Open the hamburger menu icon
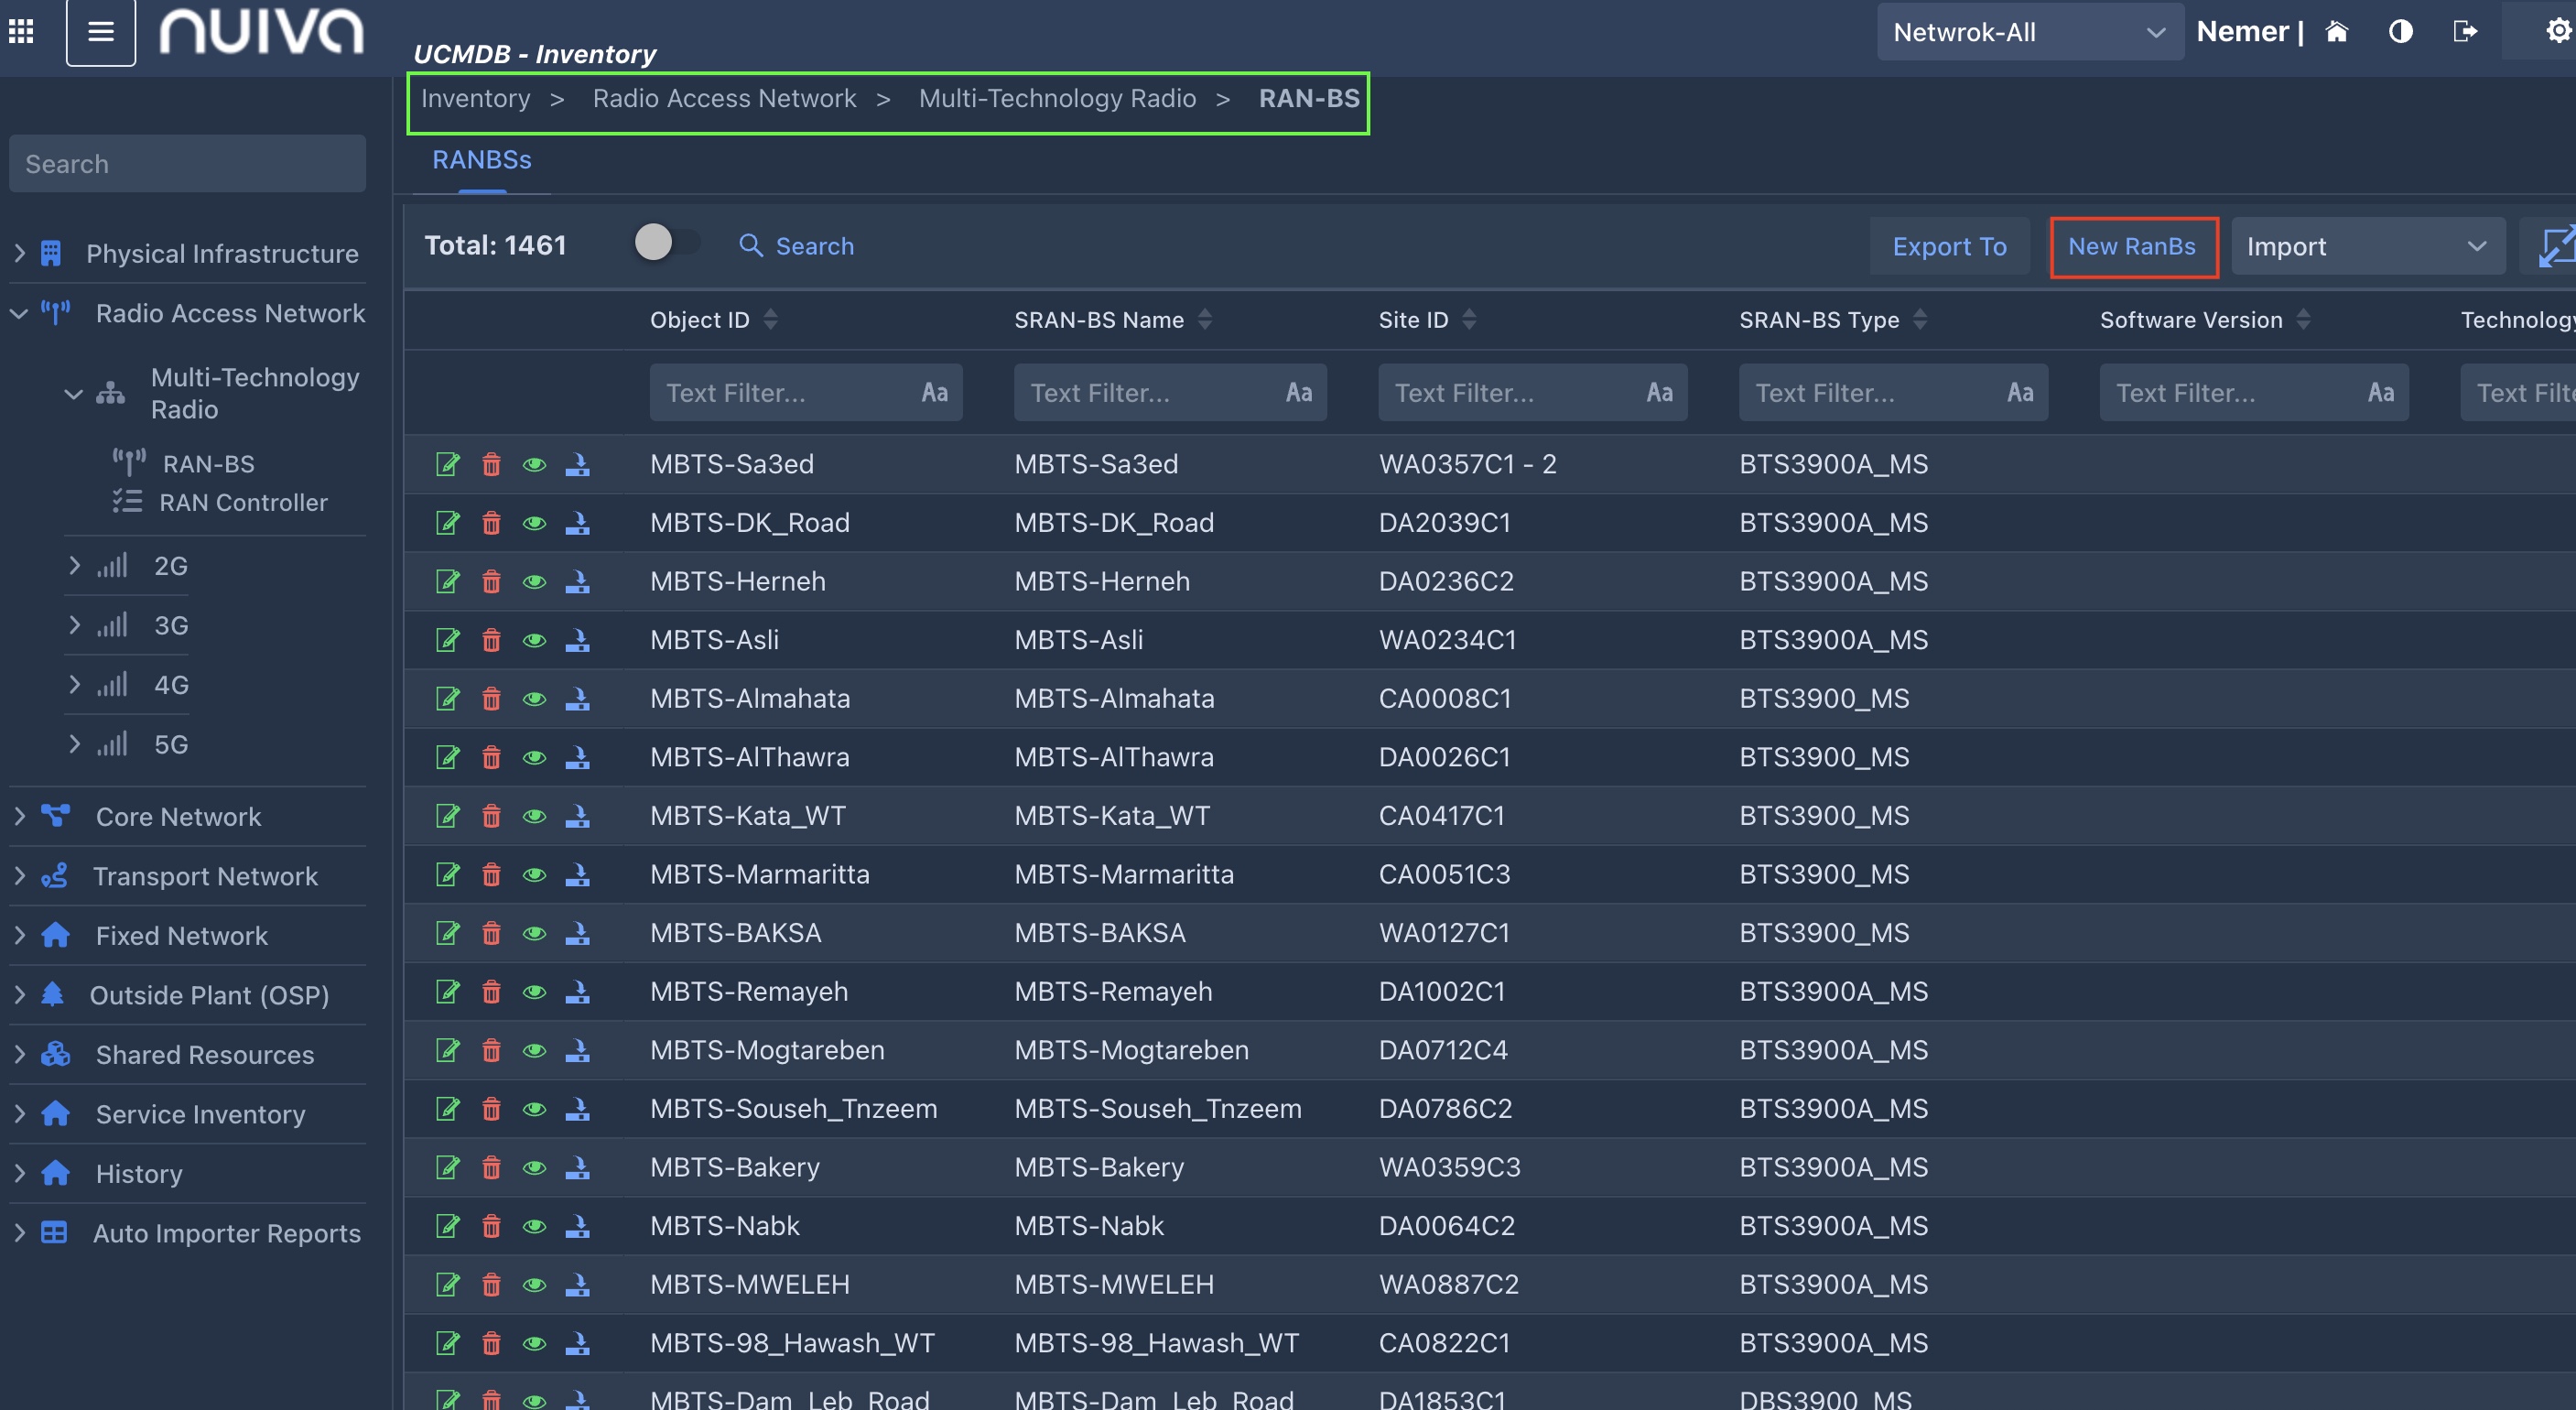 [x=100, y=32]
